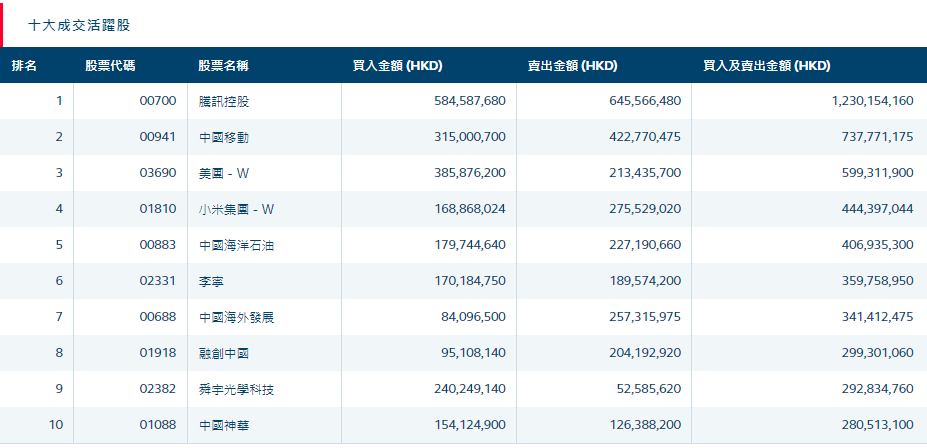Open the 融創中國 stock entry
The height and width of the screenshot is (448, 927).
224,353
